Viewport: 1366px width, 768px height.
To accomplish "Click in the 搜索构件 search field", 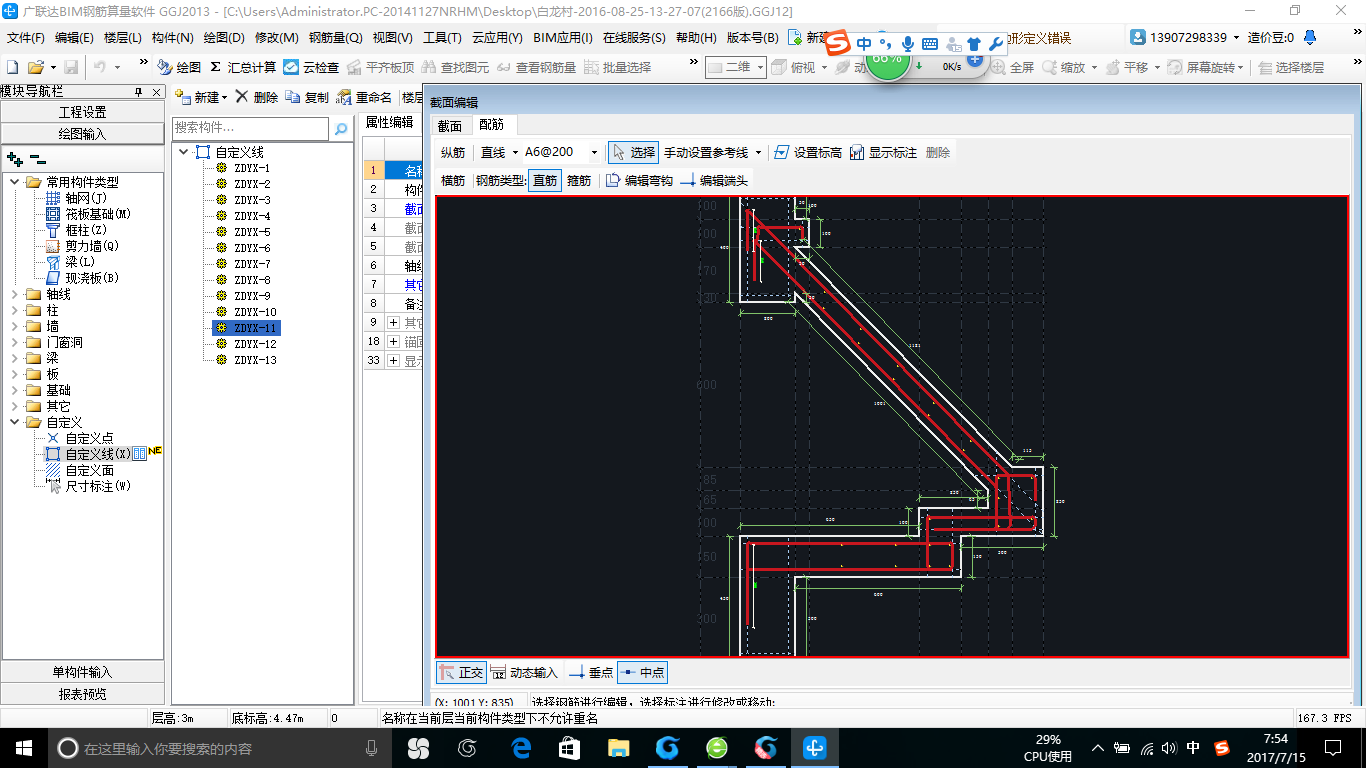I will tap(250, 128).
